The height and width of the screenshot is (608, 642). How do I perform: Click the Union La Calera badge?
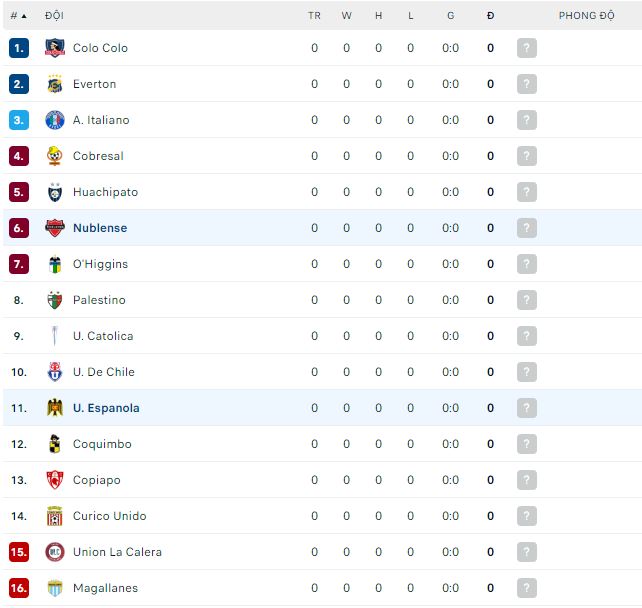click(55, 552)
